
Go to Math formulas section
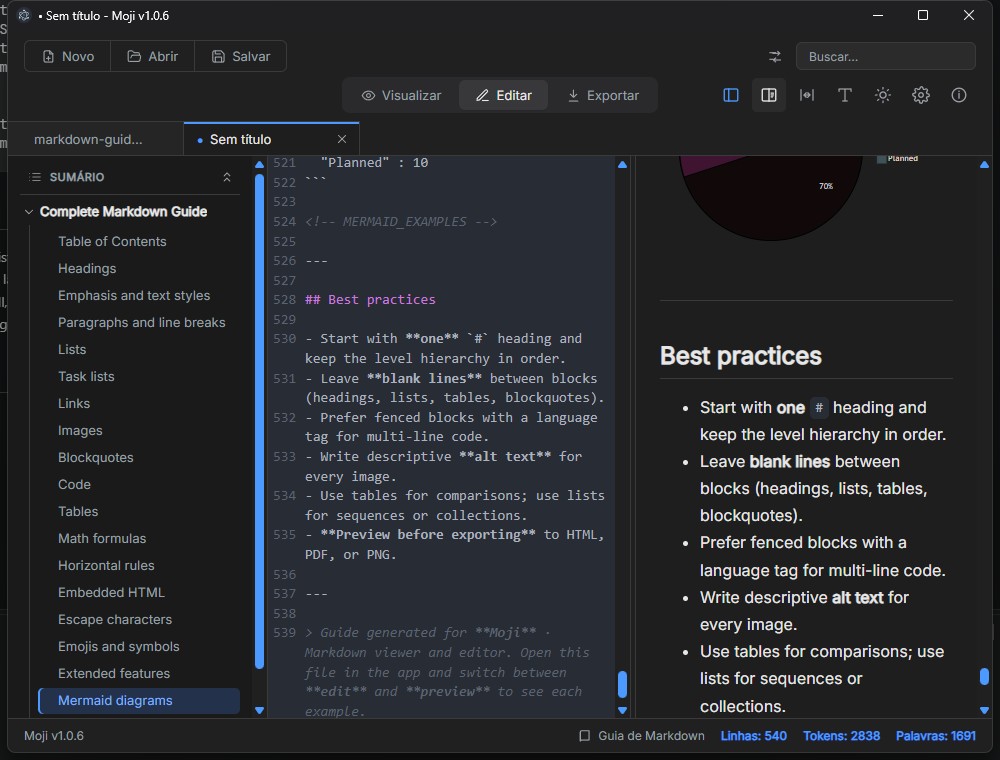[x=102, y=539]
